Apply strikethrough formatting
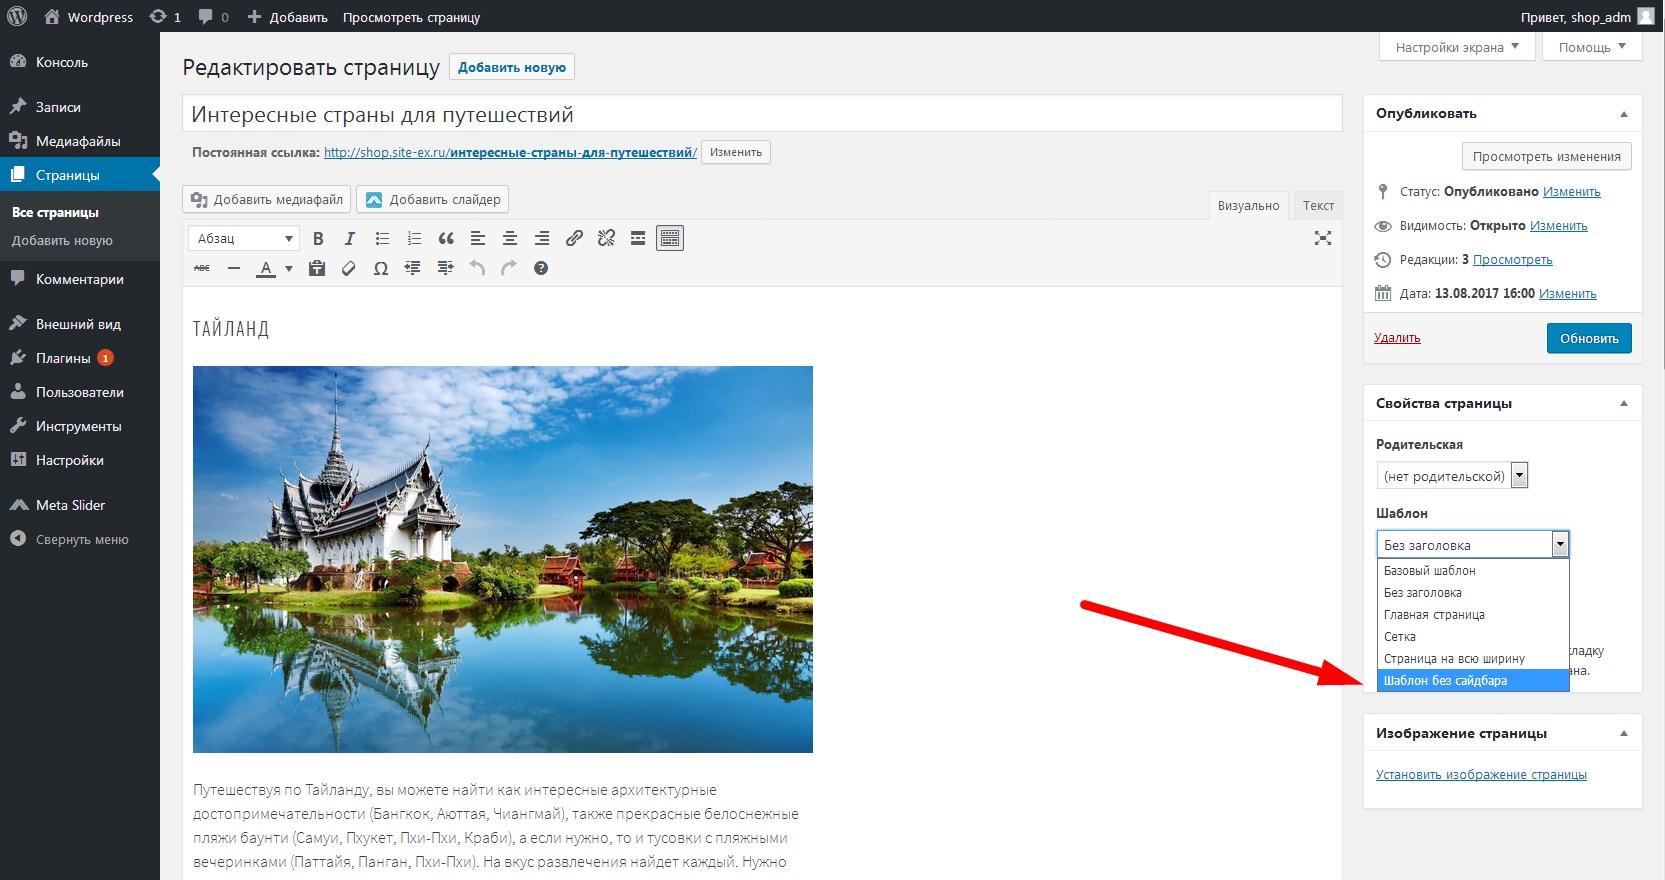The width and height of the screenshot is (1665, 880). [202, 268]
